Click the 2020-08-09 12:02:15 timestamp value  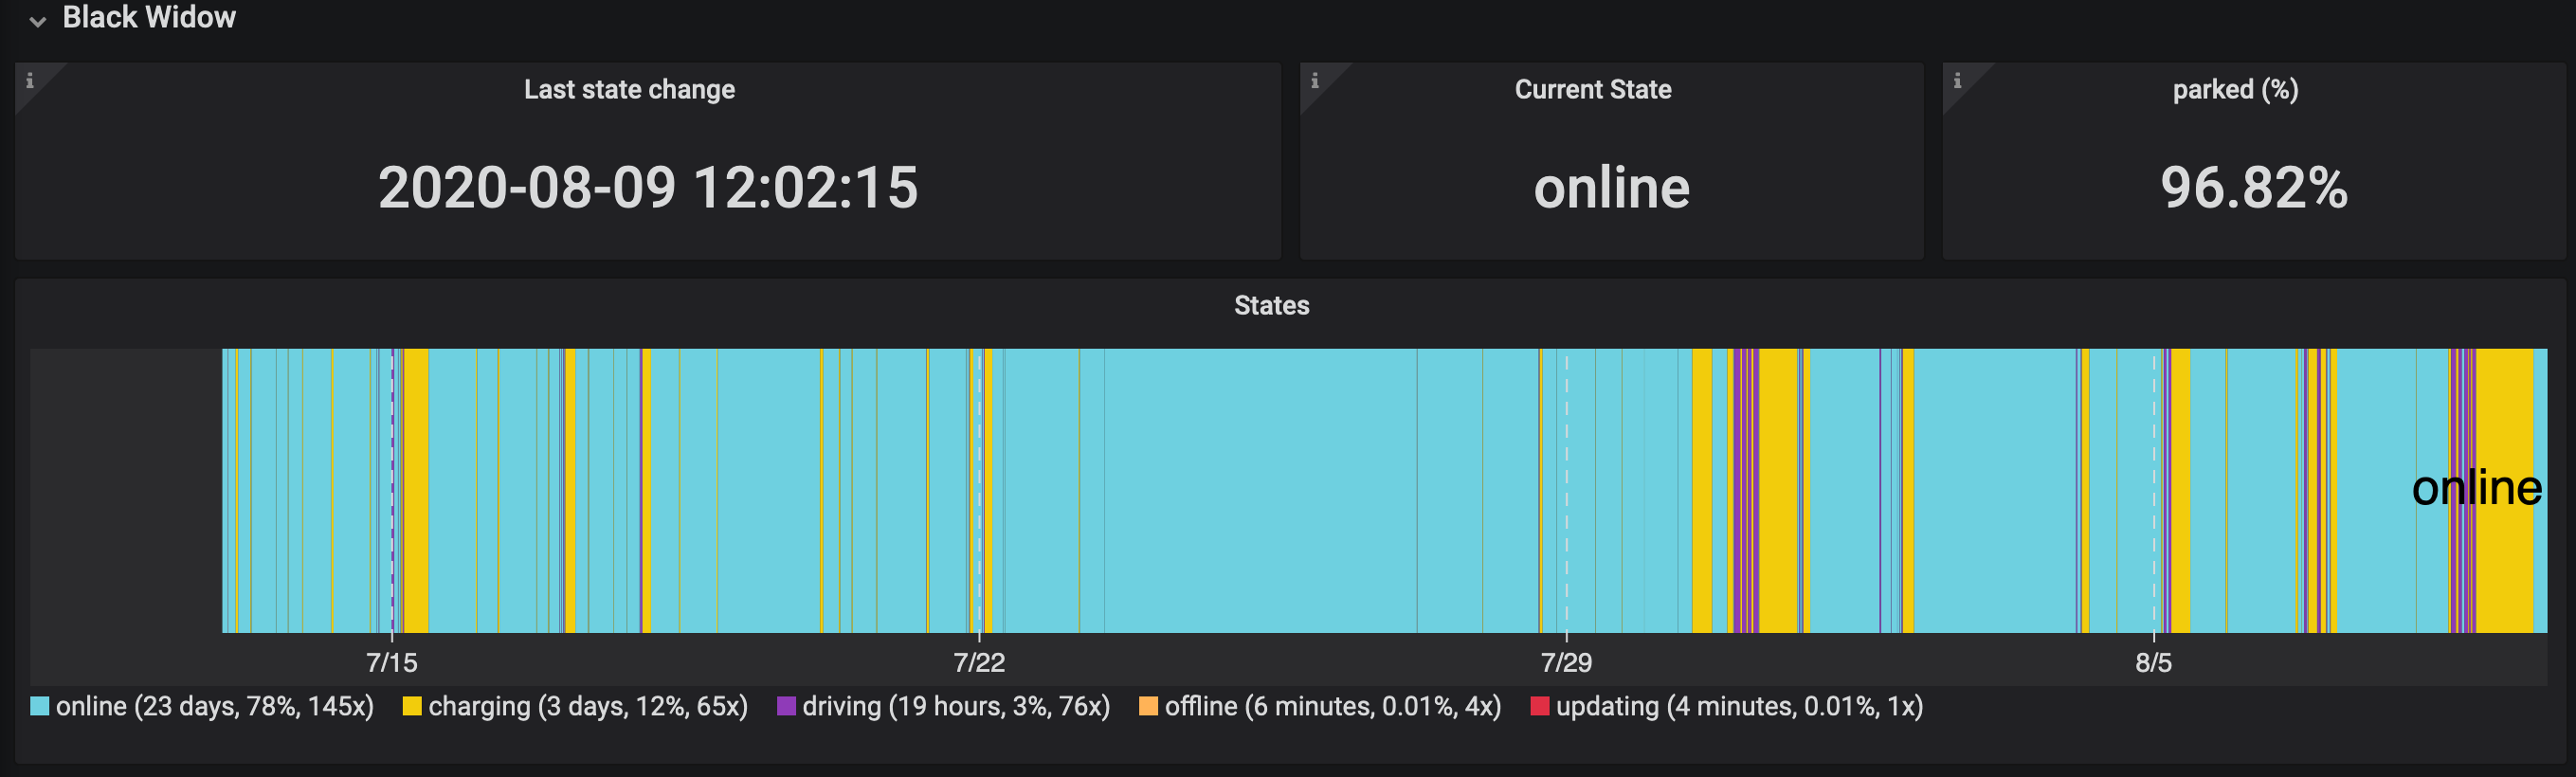(648, 188)
